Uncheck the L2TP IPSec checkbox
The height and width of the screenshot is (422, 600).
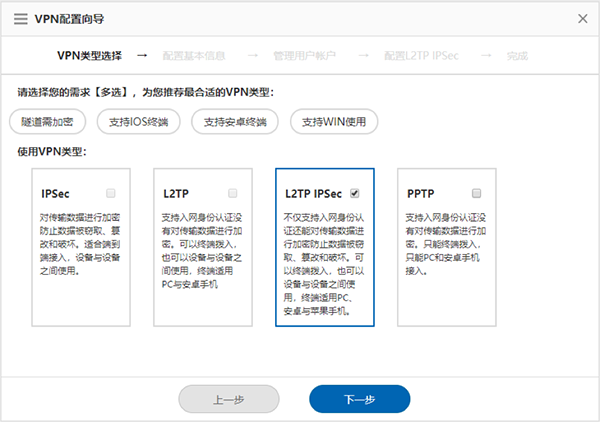355,193
